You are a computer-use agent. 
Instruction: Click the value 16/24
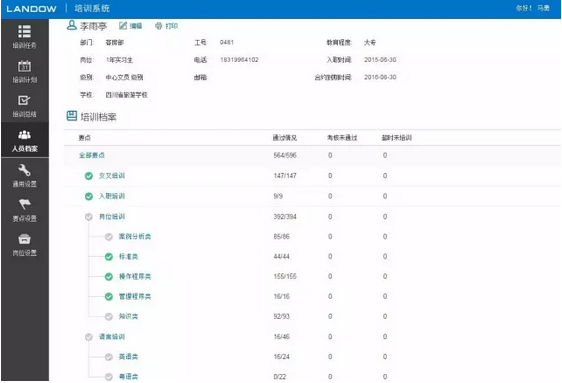coord(281,357)
